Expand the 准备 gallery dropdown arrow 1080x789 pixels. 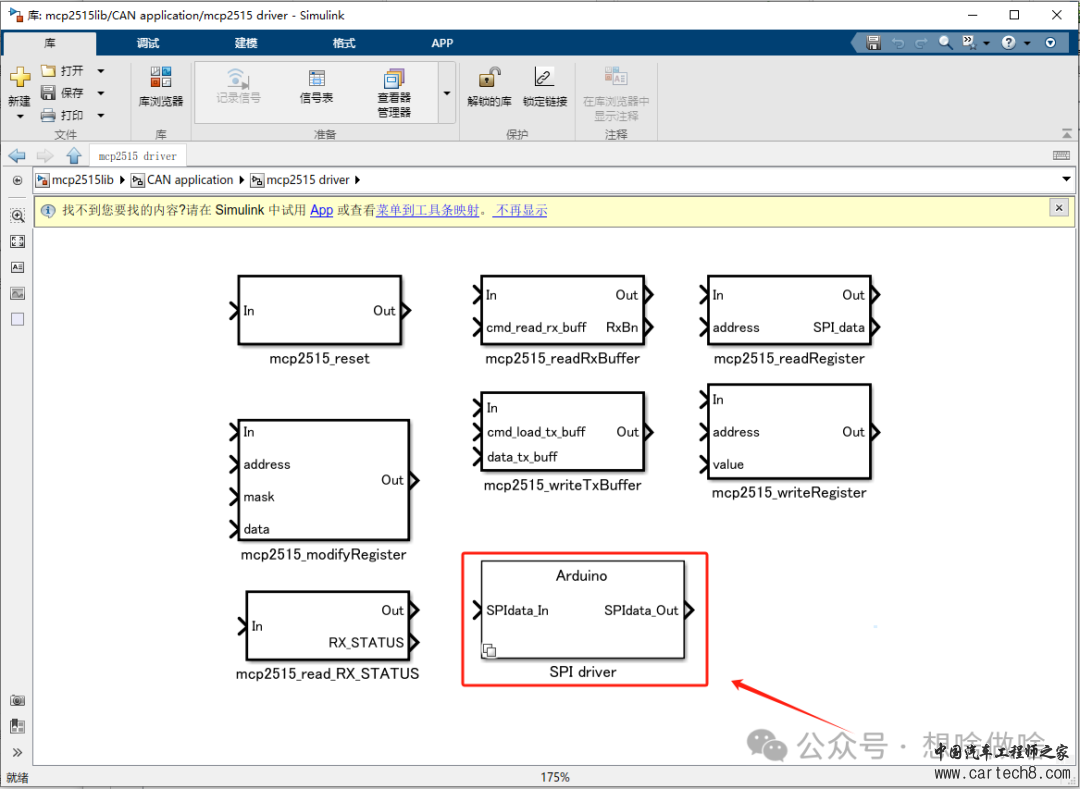tap(447, 93)
